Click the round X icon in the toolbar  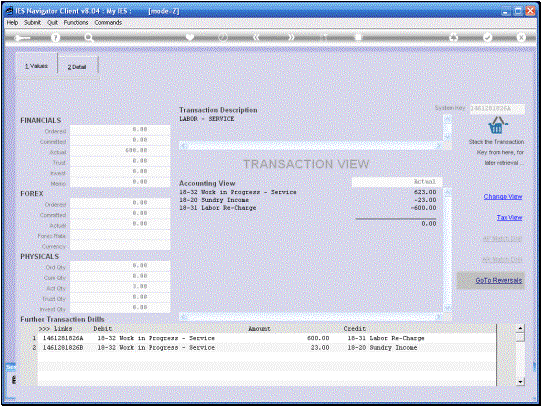(x=521, y=37)
